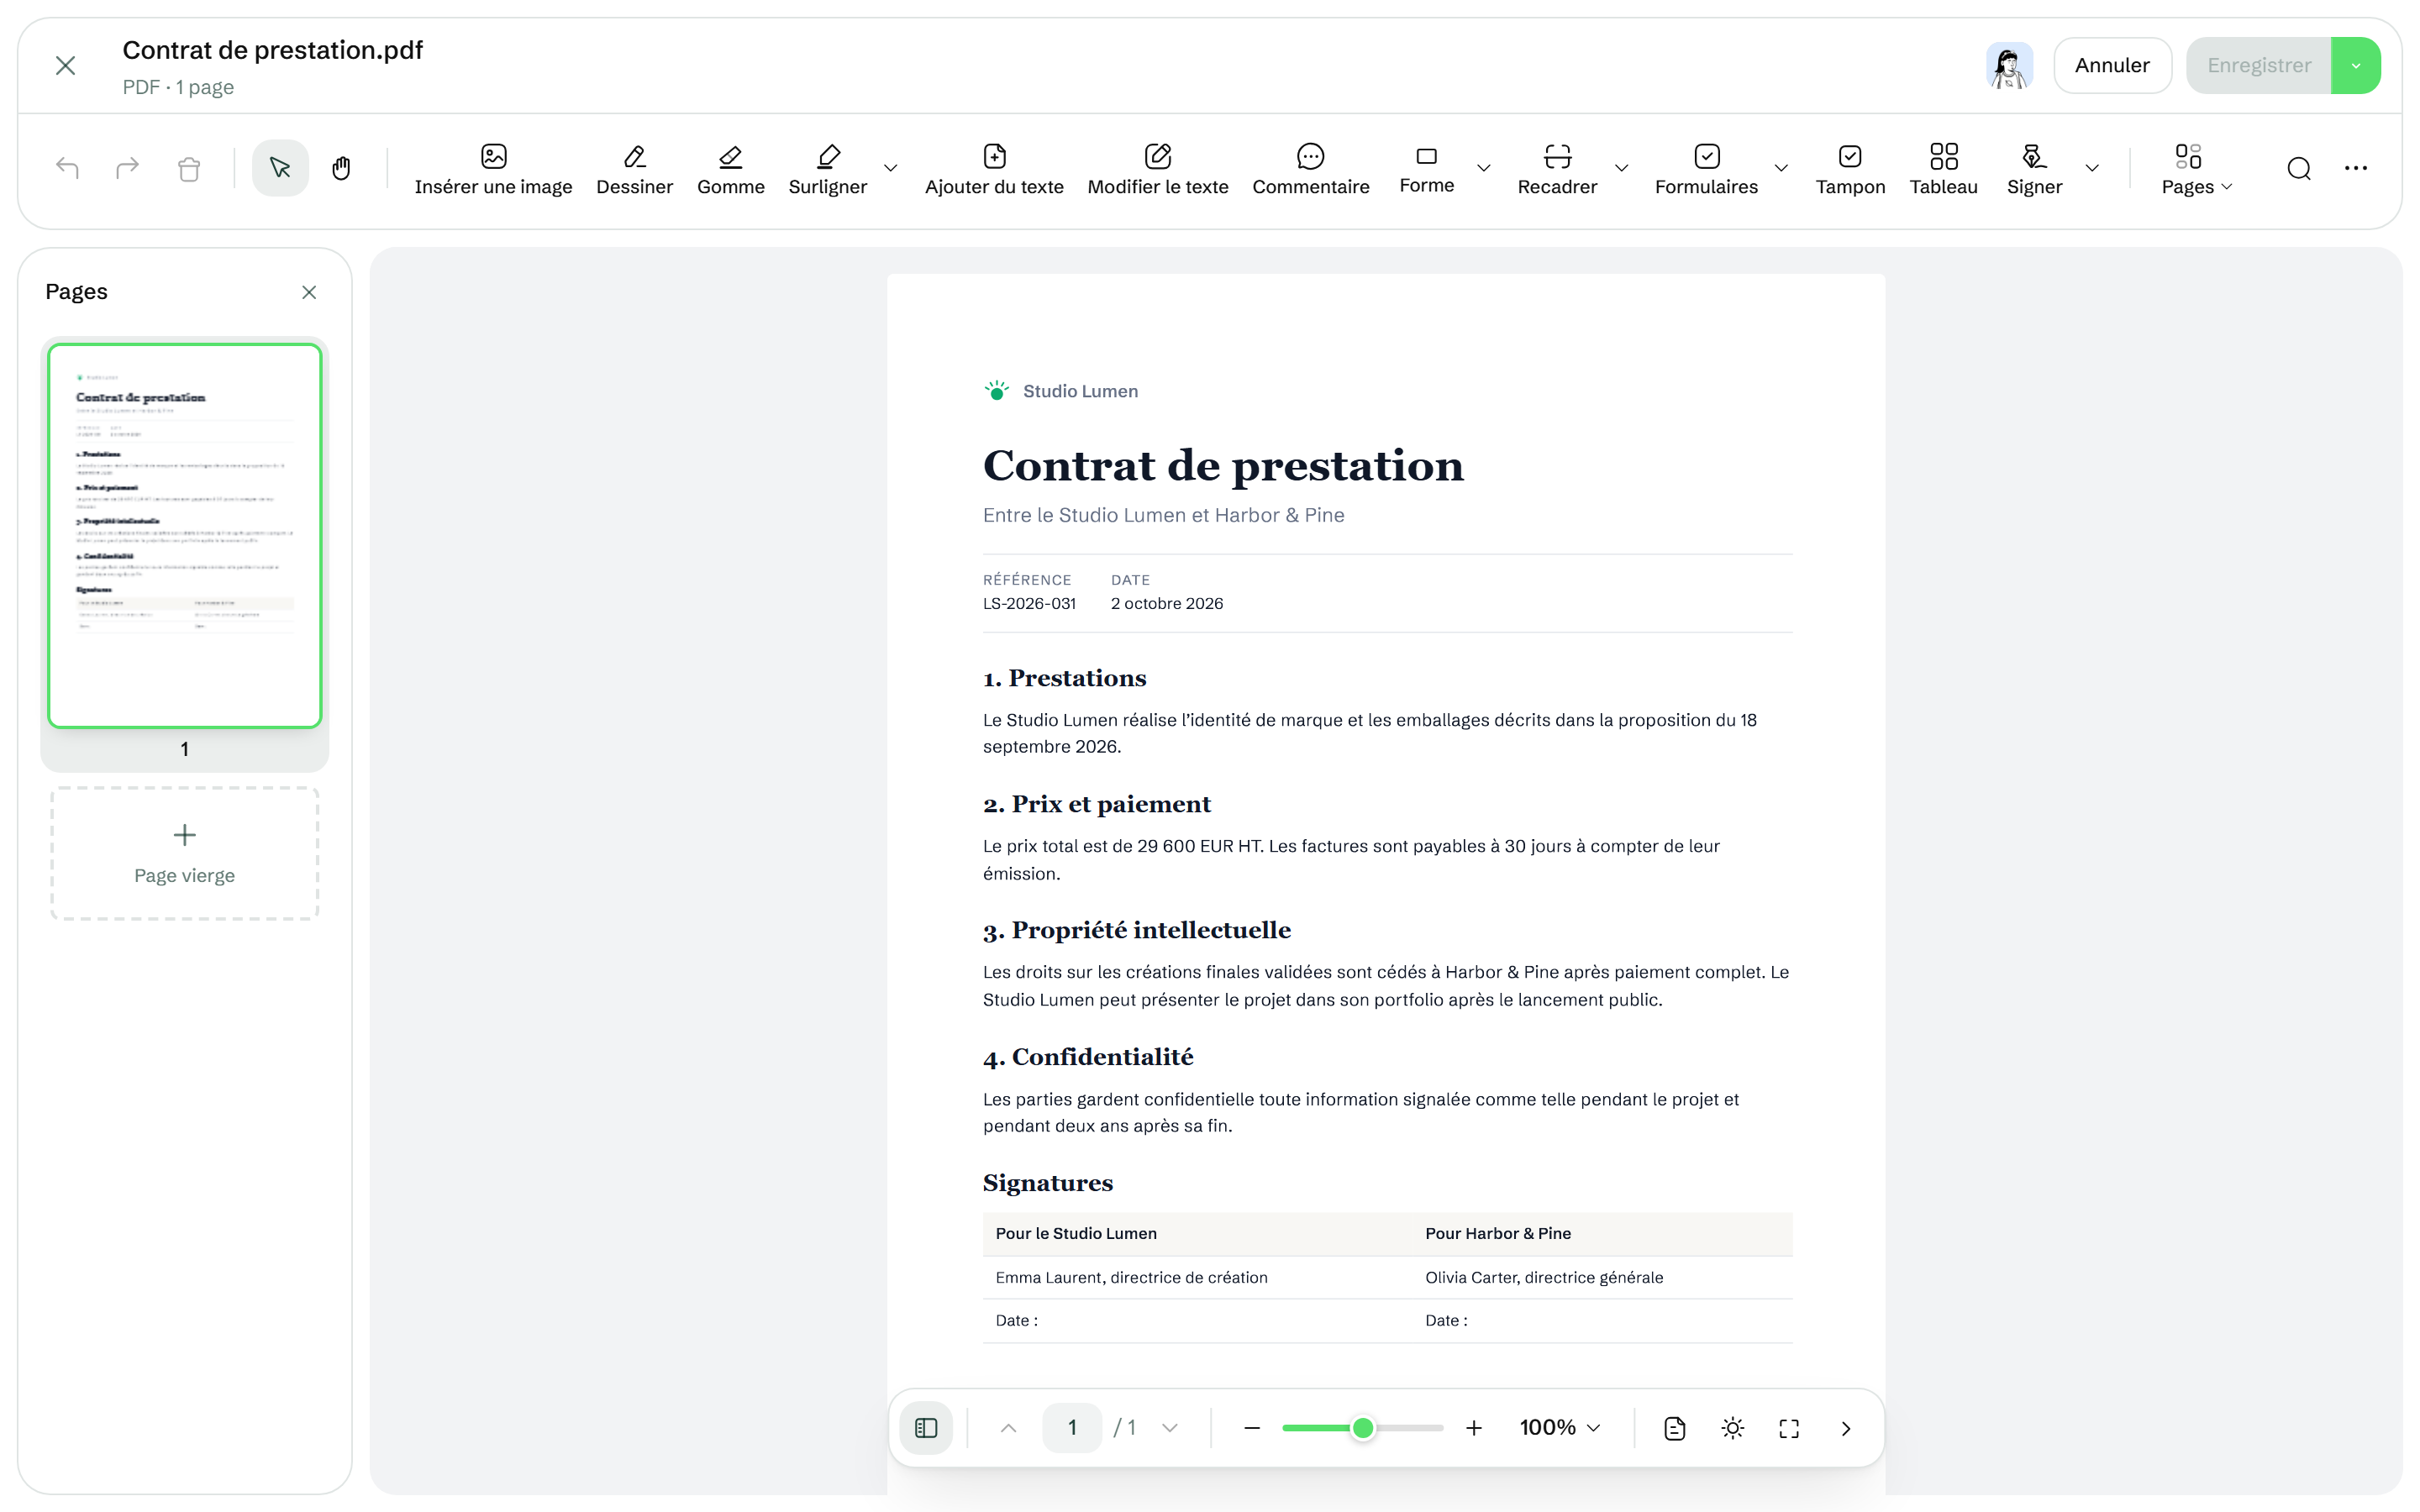
Task: Pick the Gomme eraser tool
Action: coord(730,169)
